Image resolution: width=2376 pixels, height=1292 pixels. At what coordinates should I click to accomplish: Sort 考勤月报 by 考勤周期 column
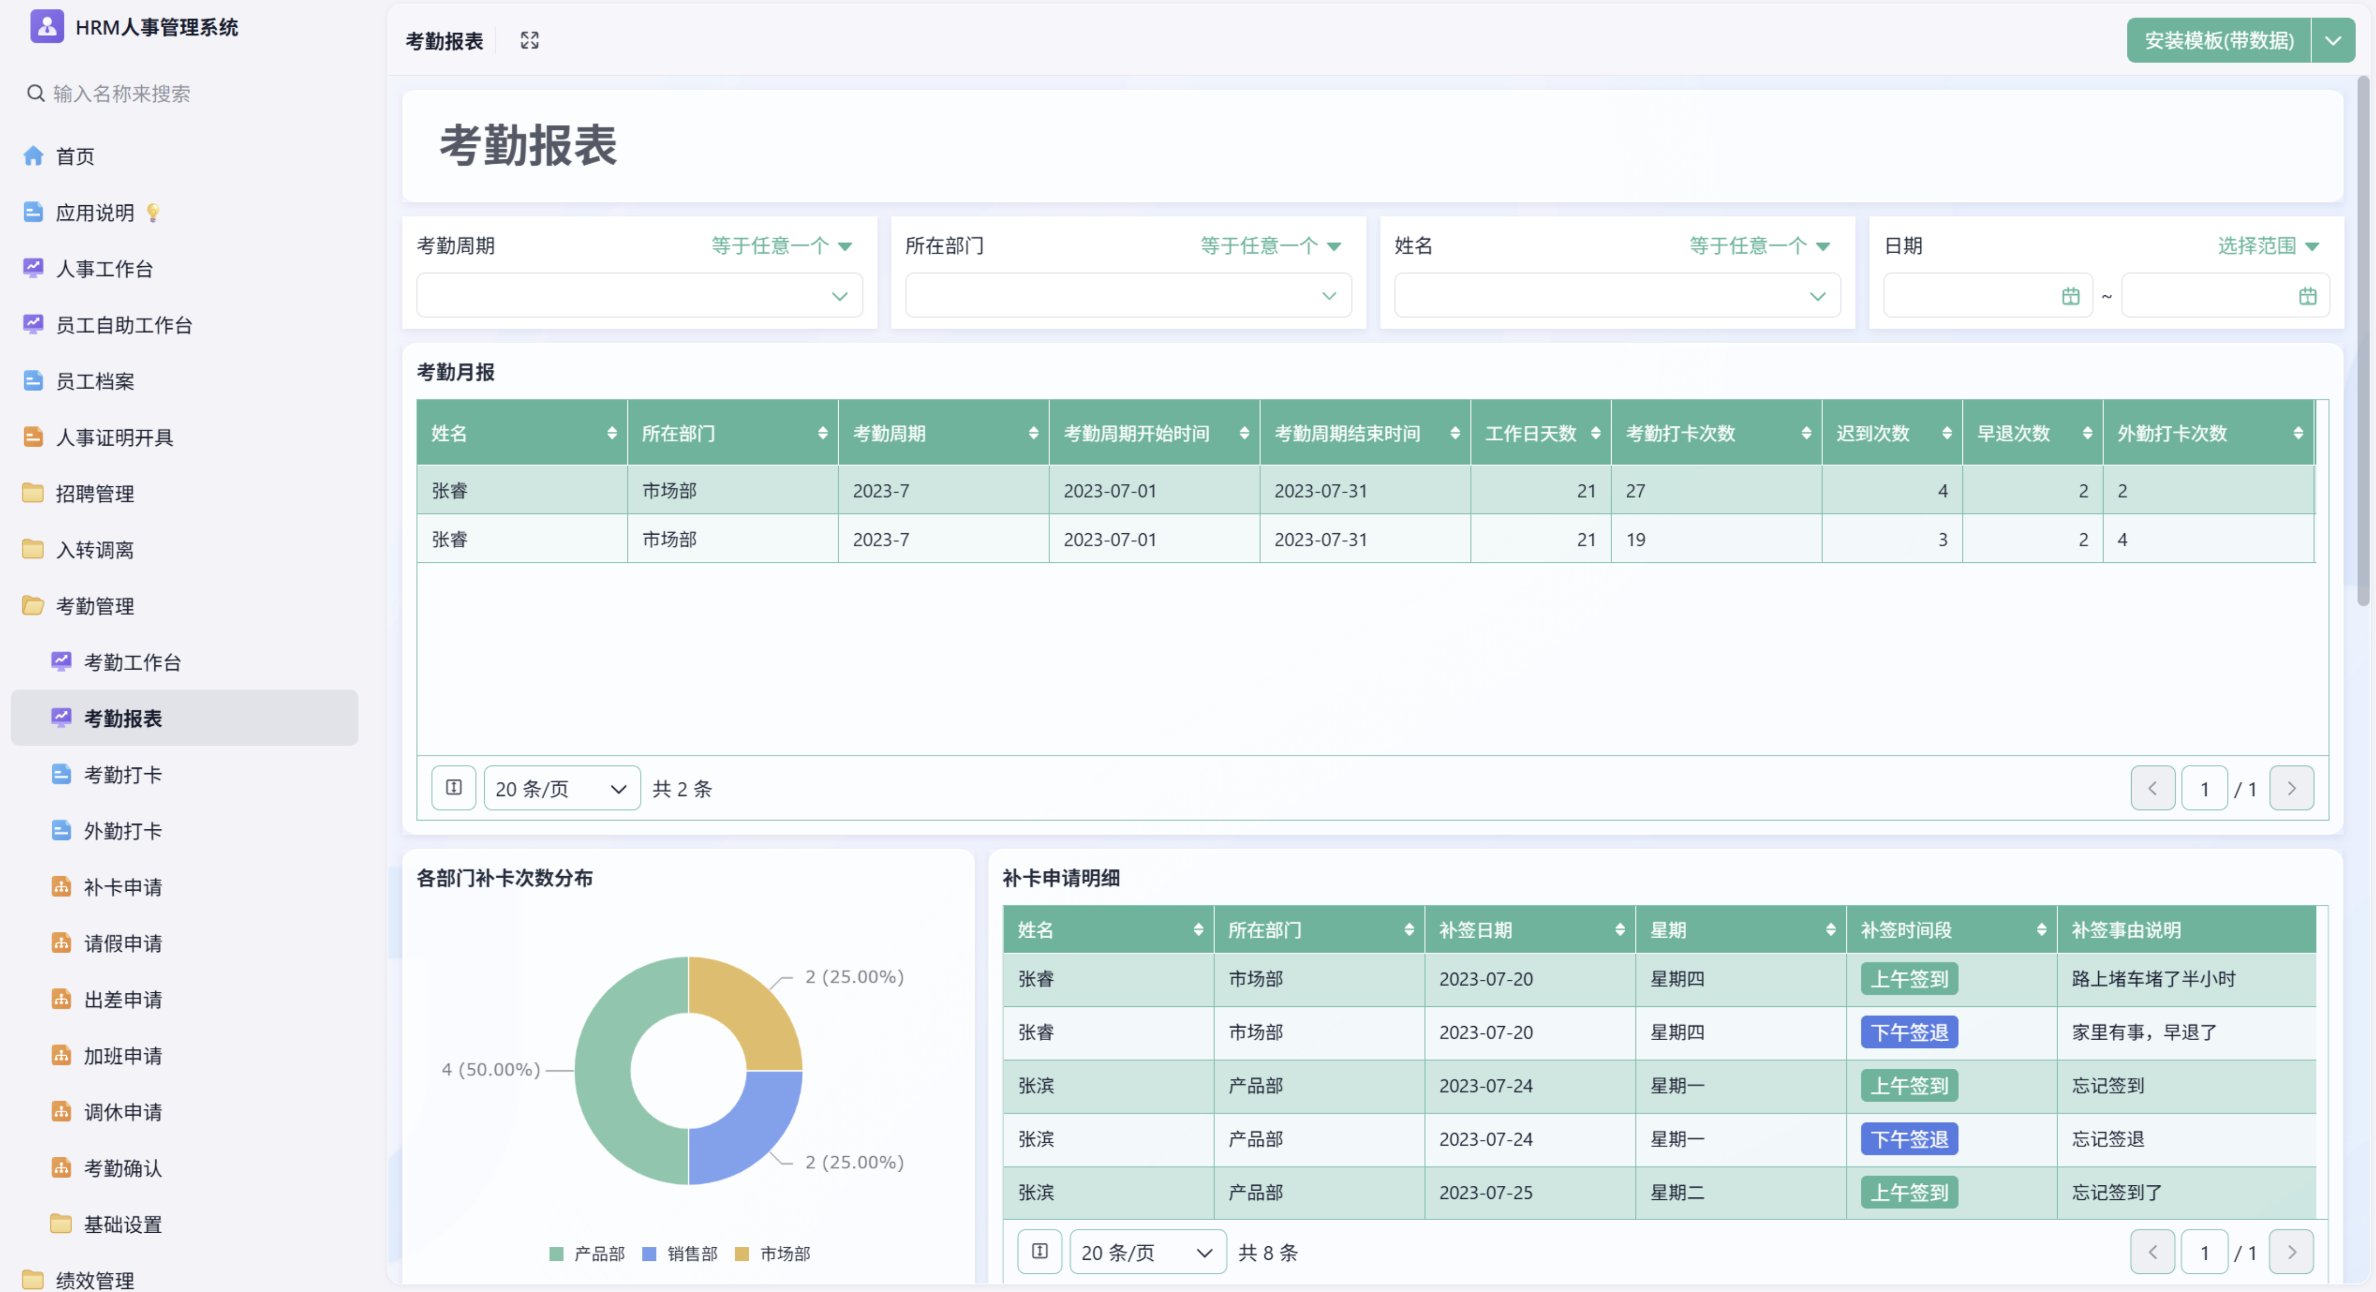(x=1033, y=433)
